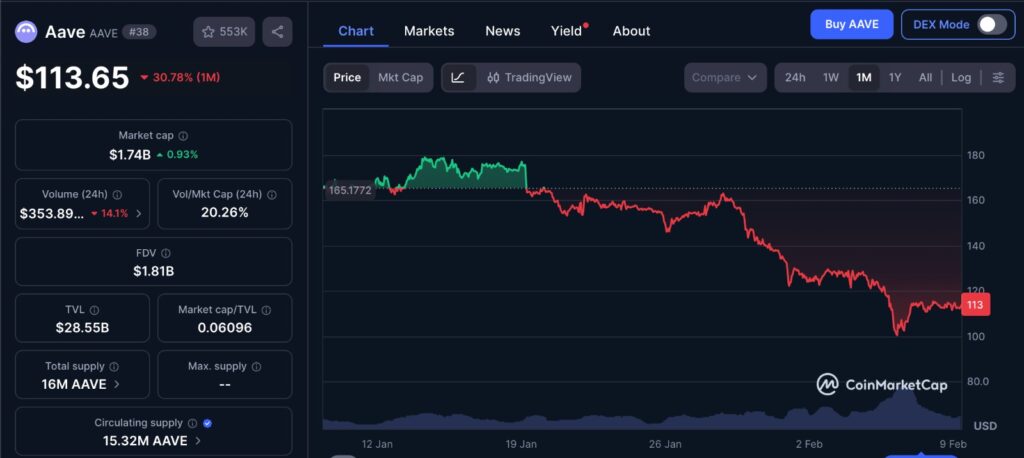This screenshot has width=1024, height=458.
Task: Show TVL info icon
Action: [x=94, y=310]
